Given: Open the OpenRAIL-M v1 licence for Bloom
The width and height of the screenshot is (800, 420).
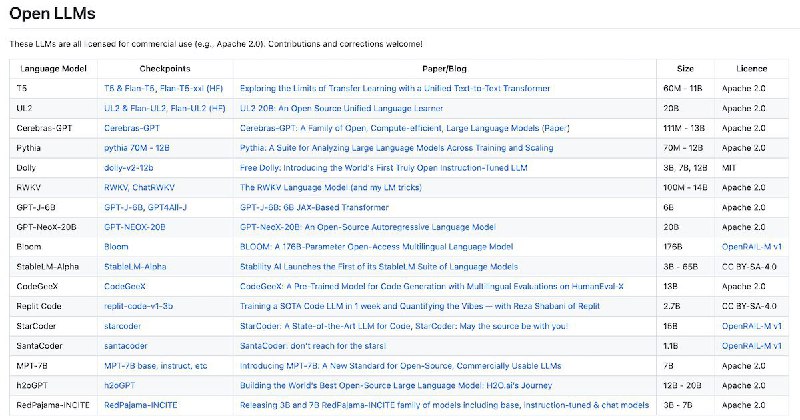Looking at the screenshot, I should [752, 247].
